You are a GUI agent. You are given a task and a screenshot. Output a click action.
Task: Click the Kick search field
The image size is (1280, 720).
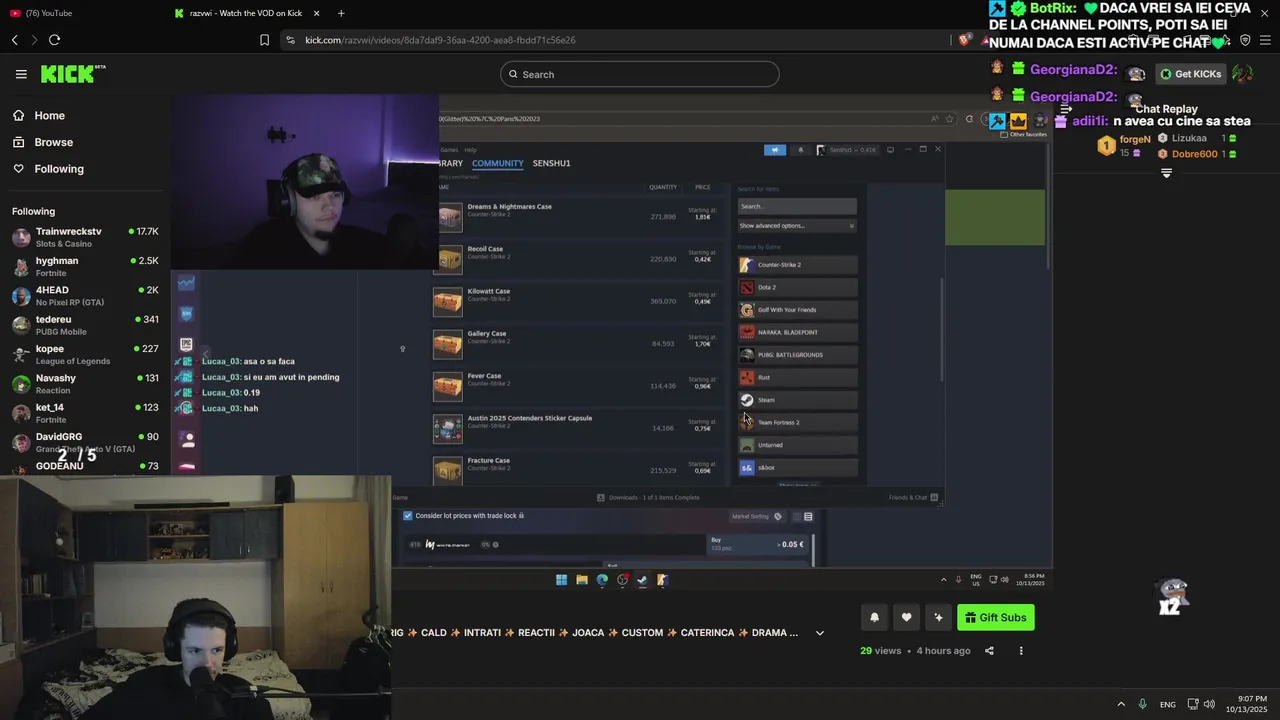[640, 74]
